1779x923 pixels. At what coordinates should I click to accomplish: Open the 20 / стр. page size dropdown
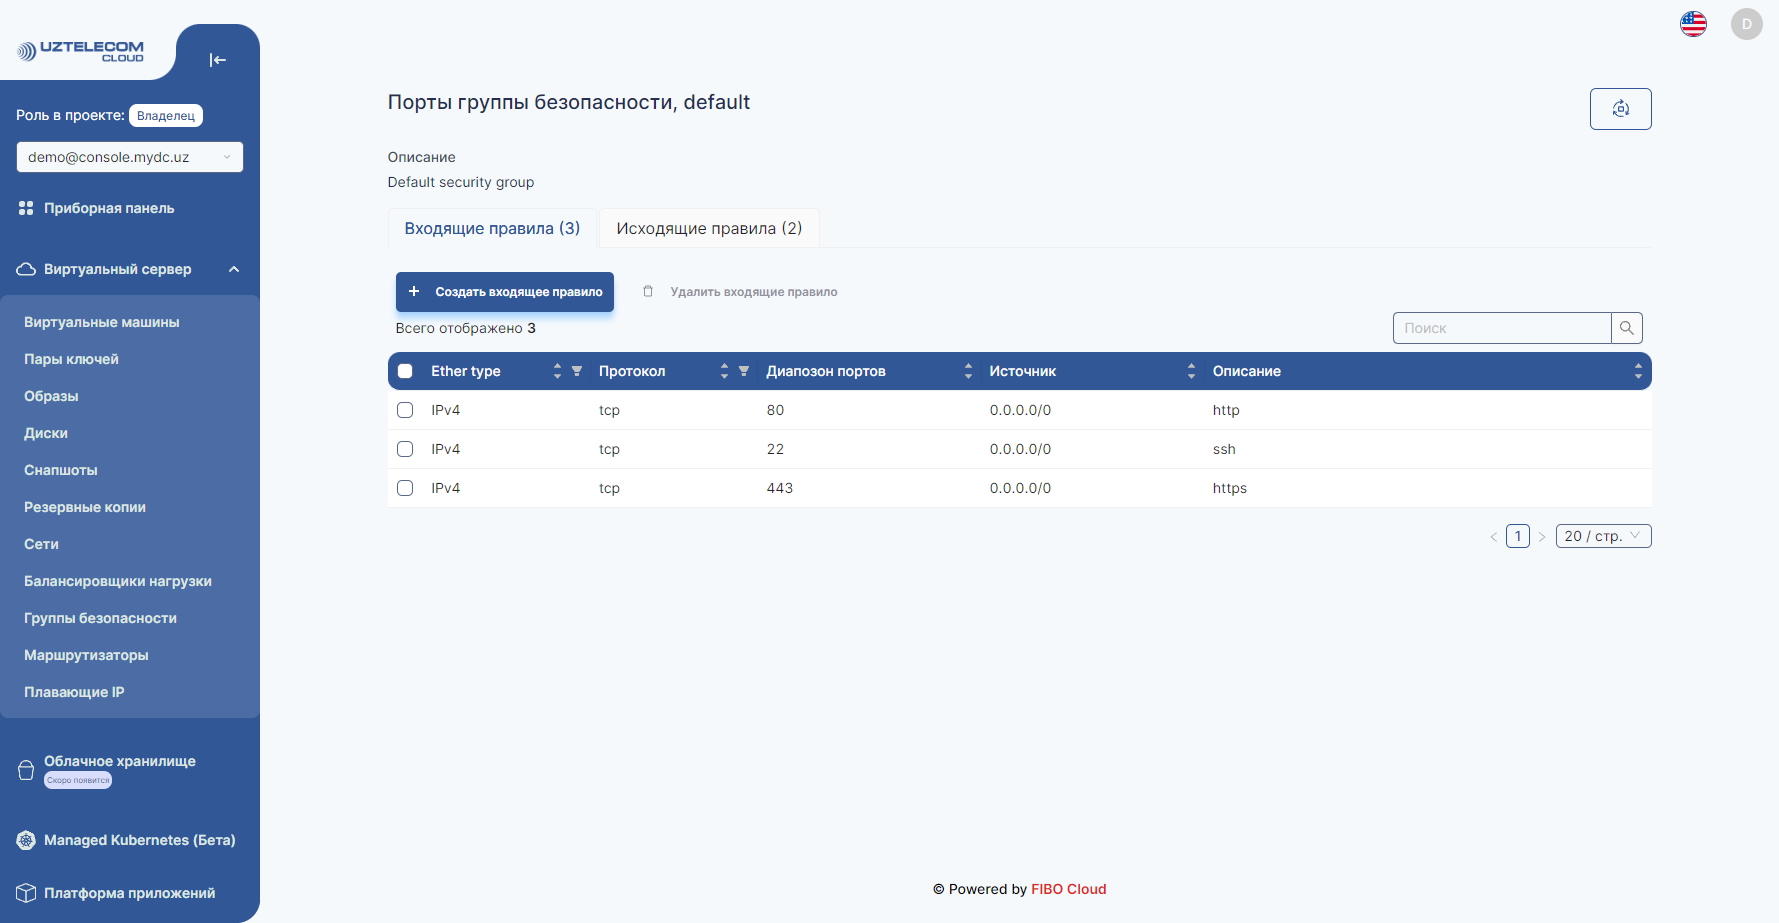point(1603,536)
